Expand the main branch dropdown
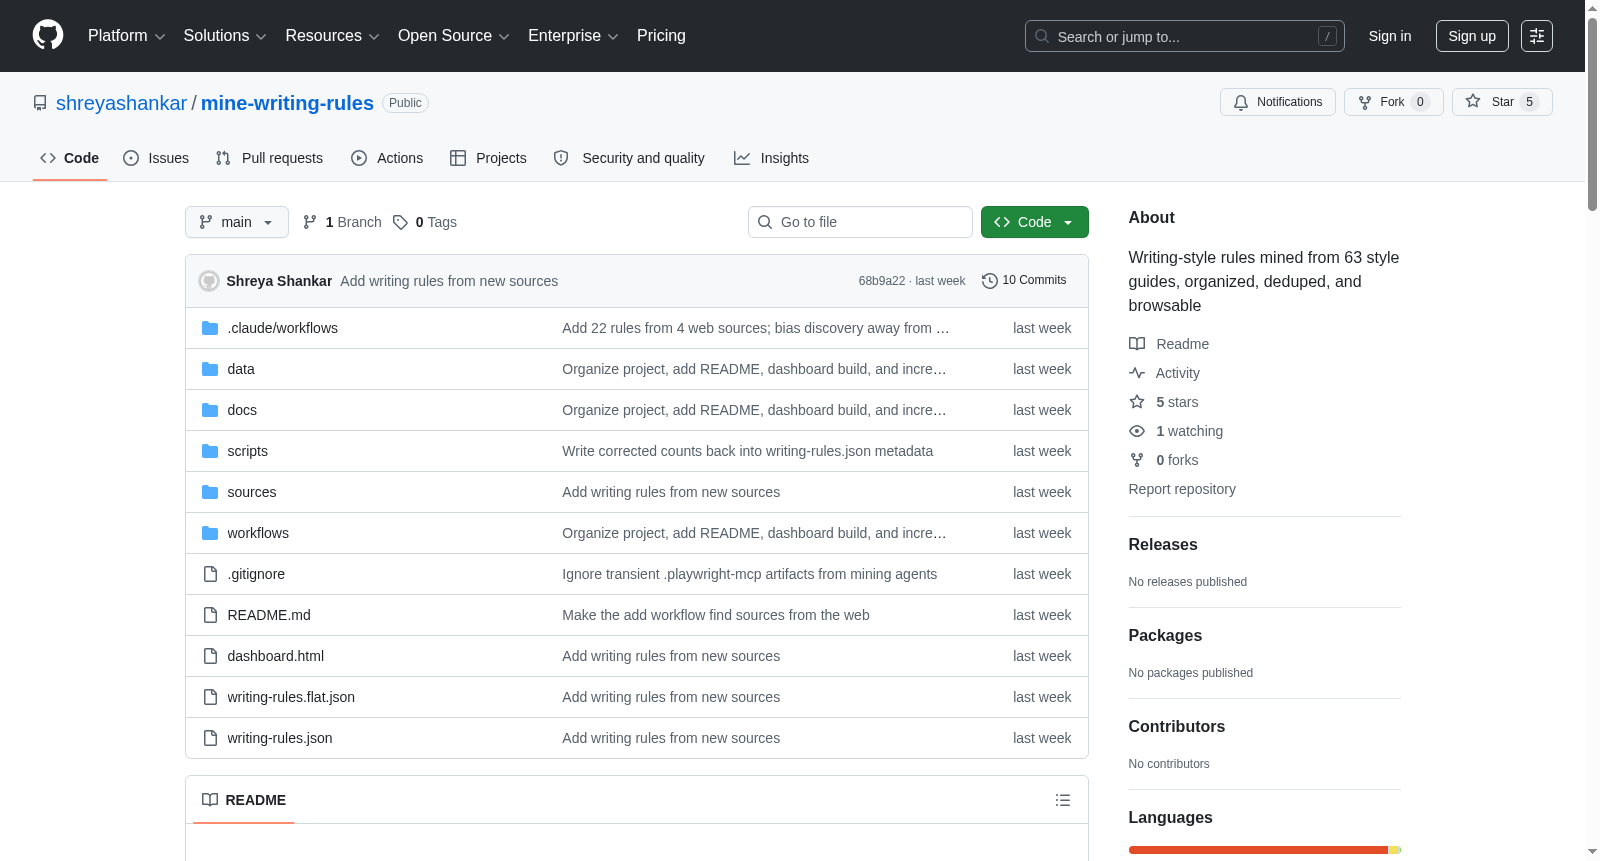The image size is (1600, 861). [237, 222]
